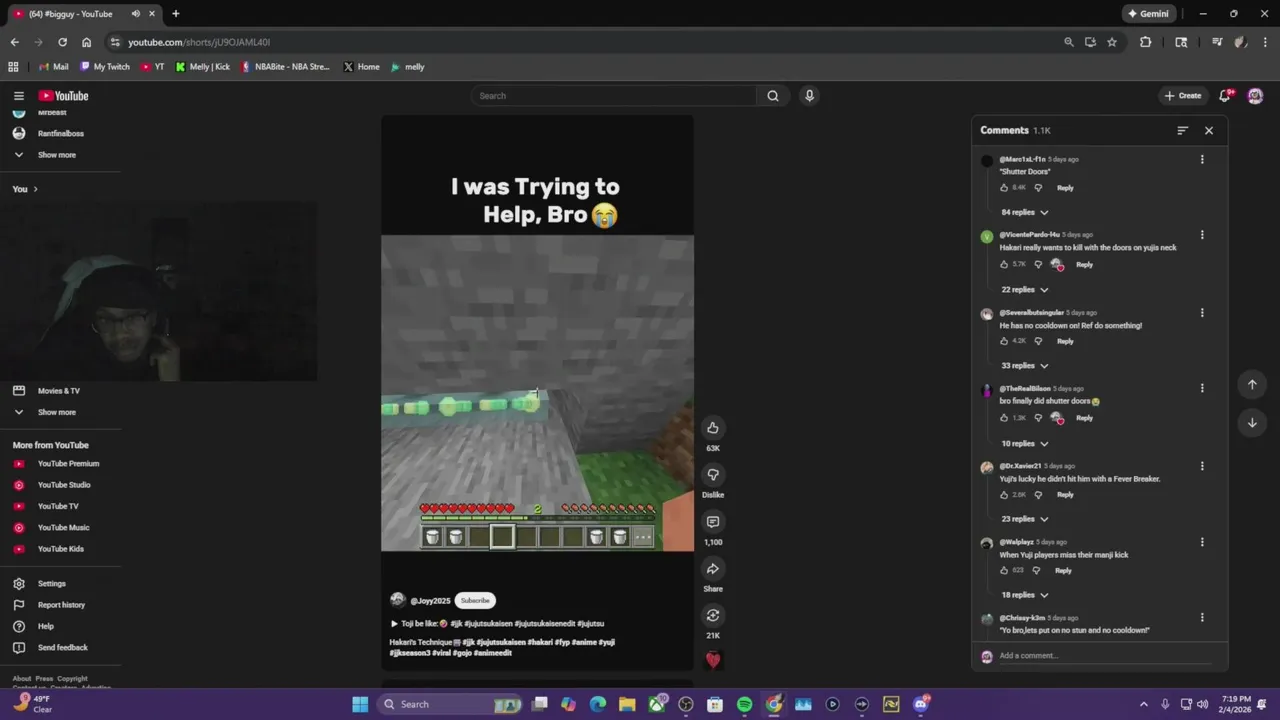
Task: Open options for Dr.Xavier21 comment
Action: (1202, 466)
